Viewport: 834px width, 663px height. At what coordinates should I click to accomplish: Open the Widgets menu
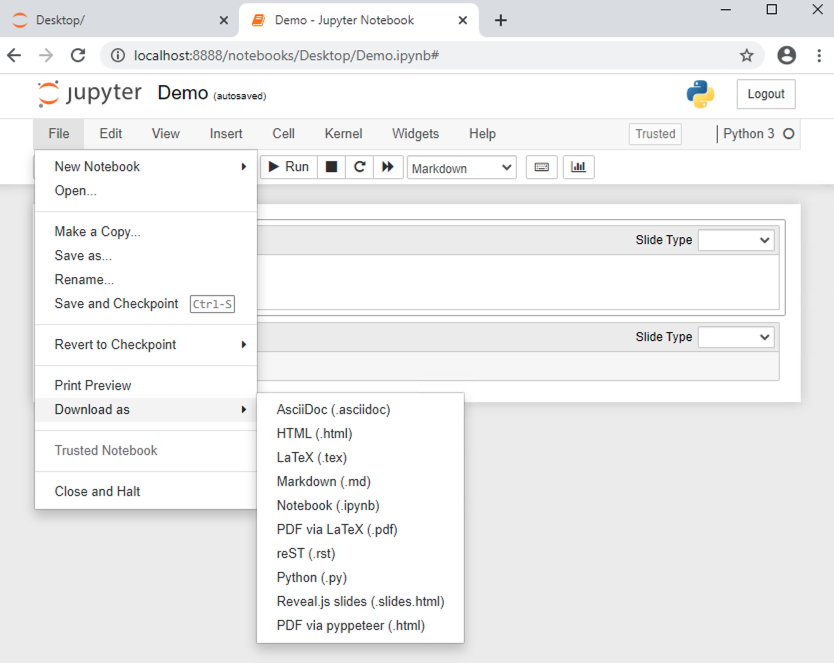tap(415, 134)
